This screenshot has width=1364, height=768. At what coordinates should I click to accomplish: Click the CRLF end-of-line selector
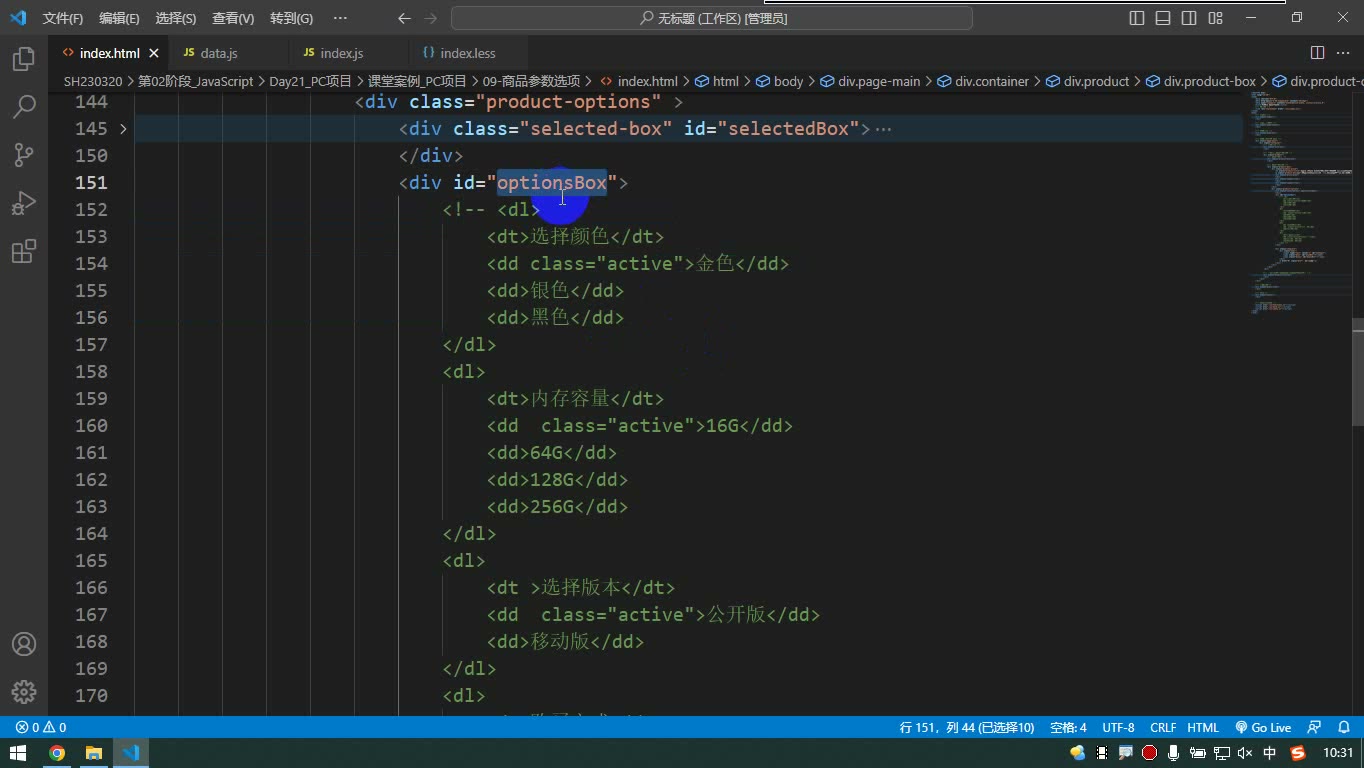[1163, 727]
